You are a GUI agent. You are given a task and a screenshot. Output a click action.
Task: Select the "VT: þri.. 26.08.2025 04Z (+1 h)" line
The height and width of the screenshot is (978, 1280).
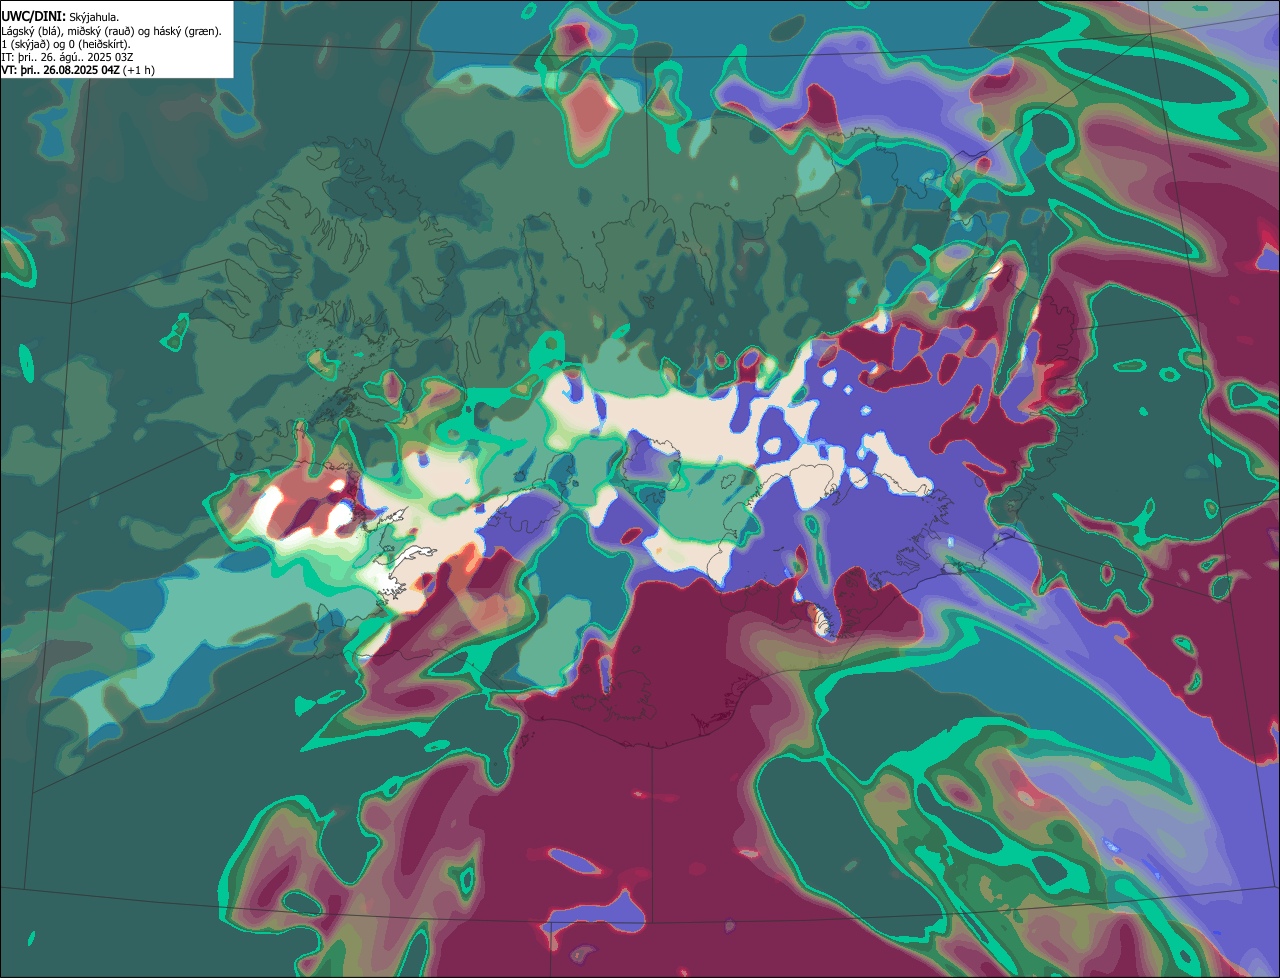pos(78,70)
